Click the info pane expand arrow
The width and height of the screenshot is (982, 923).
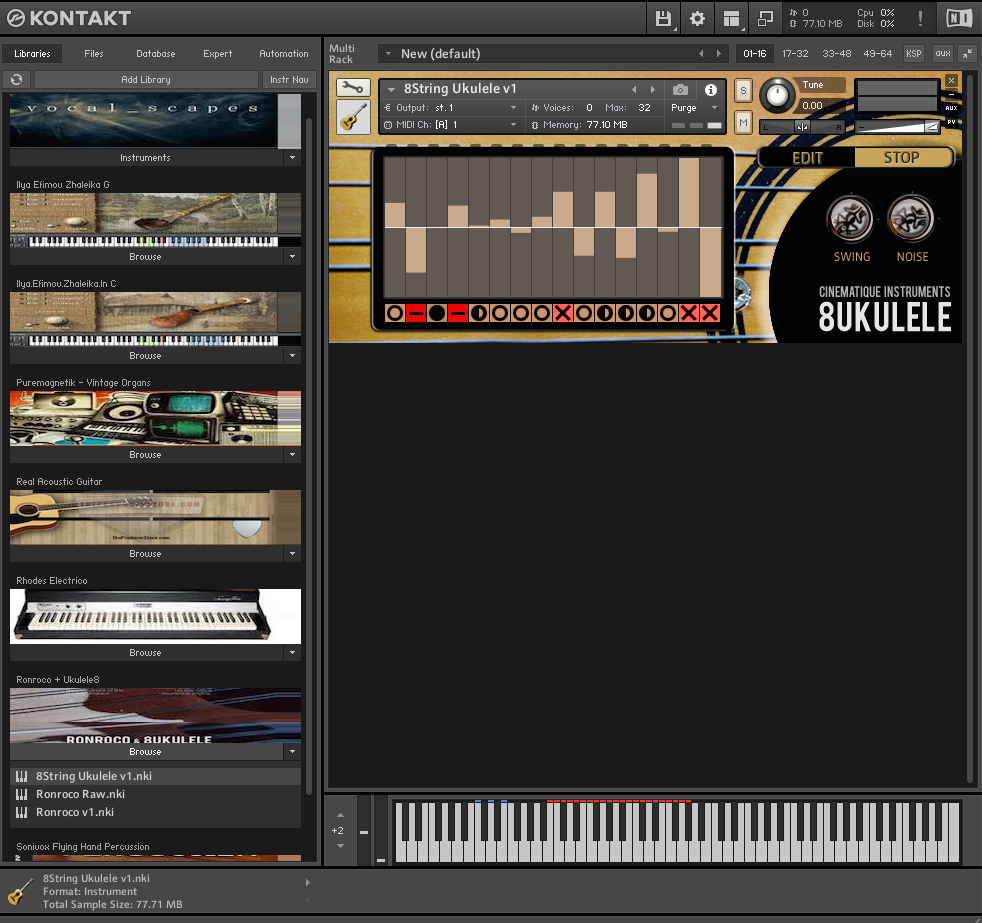pos(308,882)
